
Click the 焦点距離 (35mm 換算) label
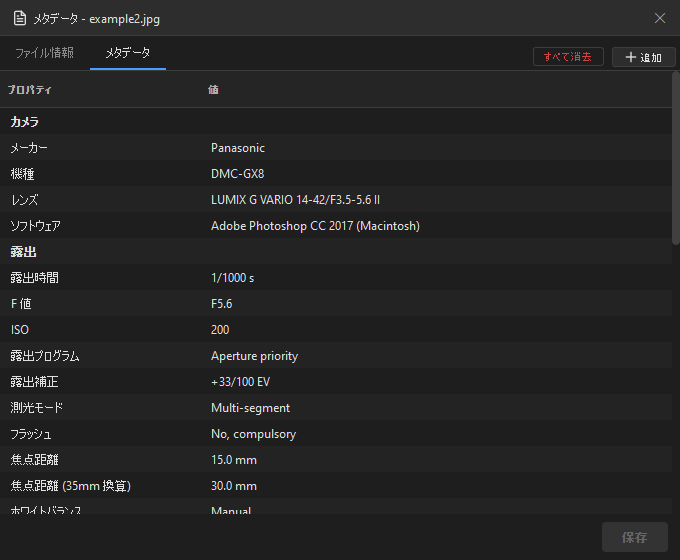71,486
